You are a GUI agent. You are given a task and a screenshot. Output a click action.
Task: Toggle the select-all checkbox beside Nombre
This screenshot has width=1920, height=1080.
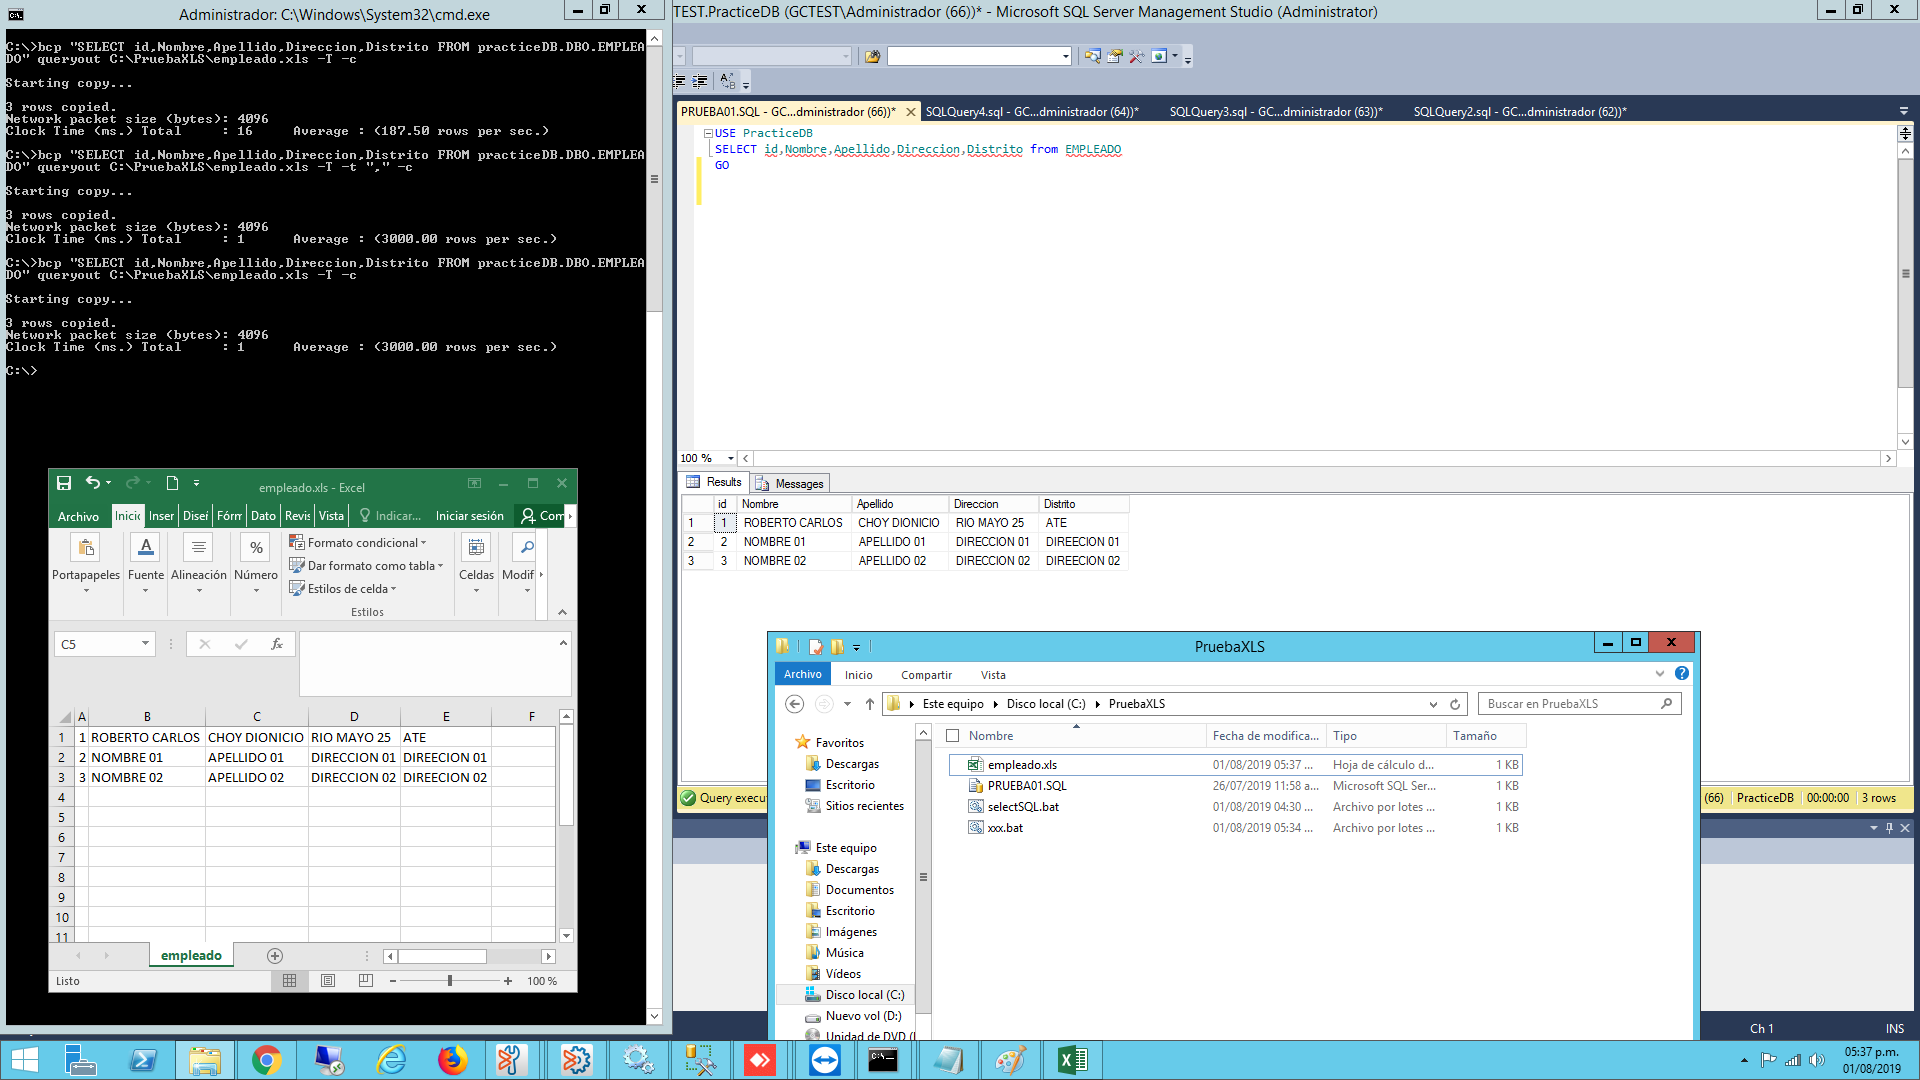[952, 736]
